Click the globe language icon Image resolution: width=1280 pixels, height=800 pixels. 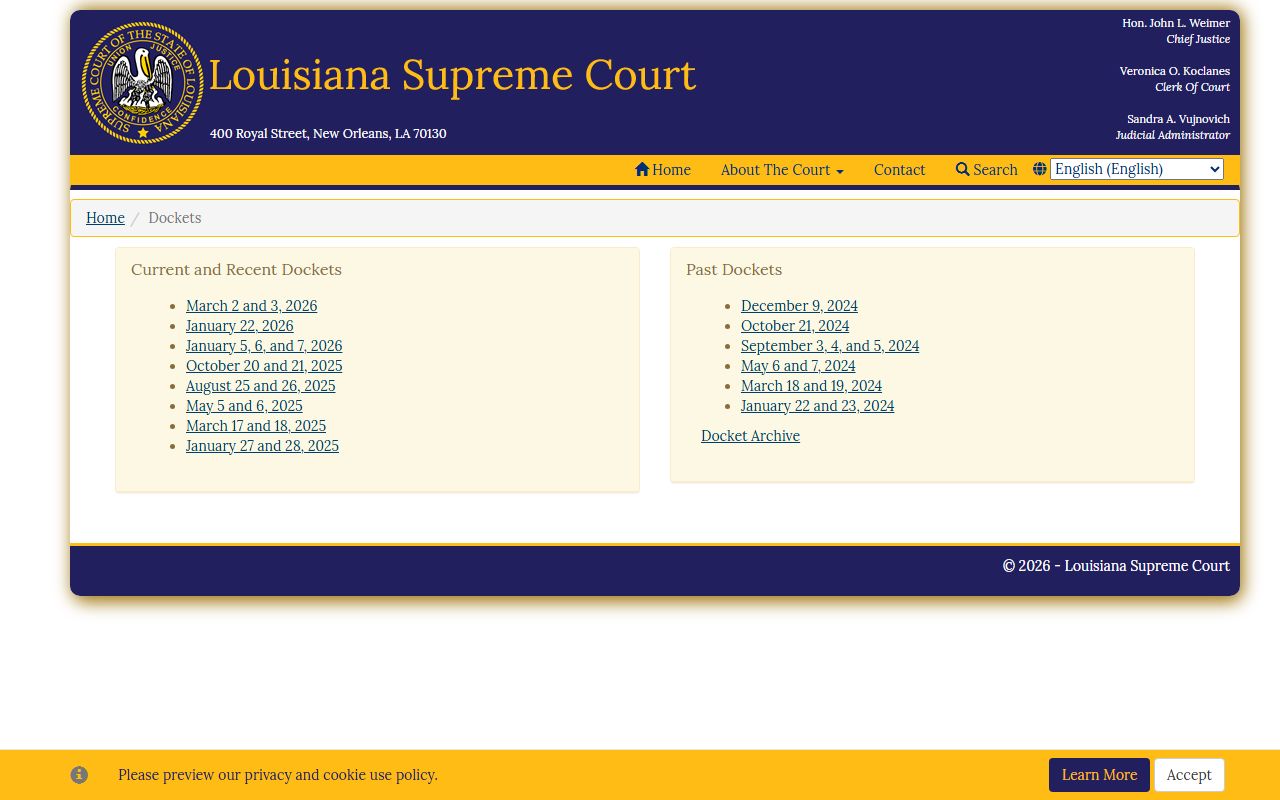coord(1040,169)
